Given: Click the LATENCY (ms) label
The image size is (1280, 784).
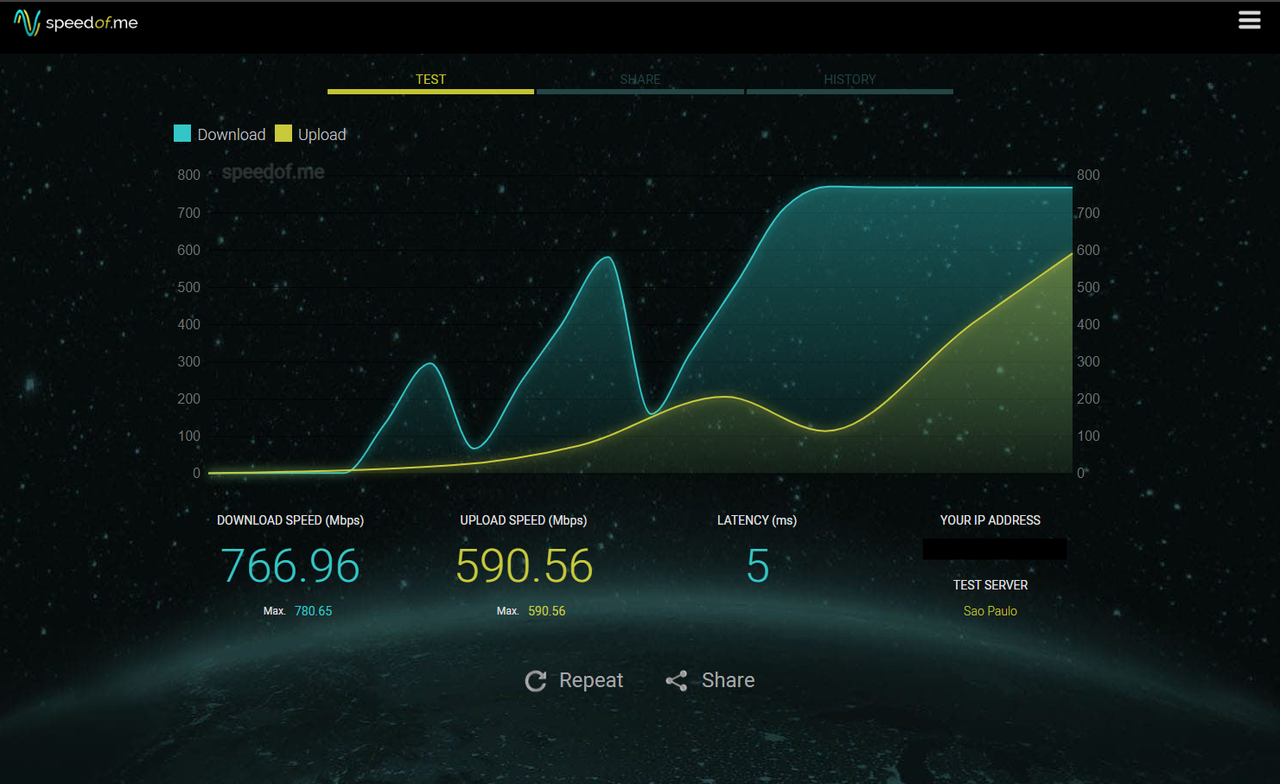Looking at the screenshot, I should (757, 520).
